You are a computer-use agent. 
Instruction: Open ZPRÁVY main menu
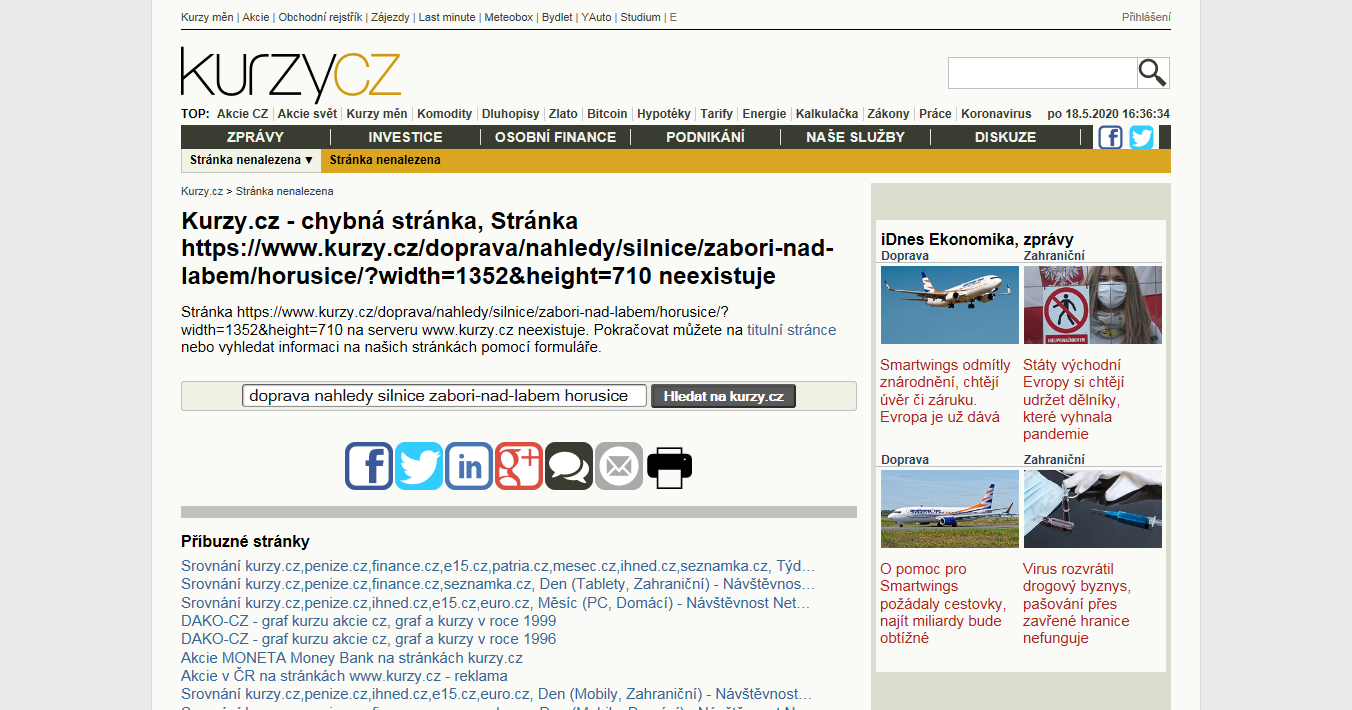click(255, 137)
